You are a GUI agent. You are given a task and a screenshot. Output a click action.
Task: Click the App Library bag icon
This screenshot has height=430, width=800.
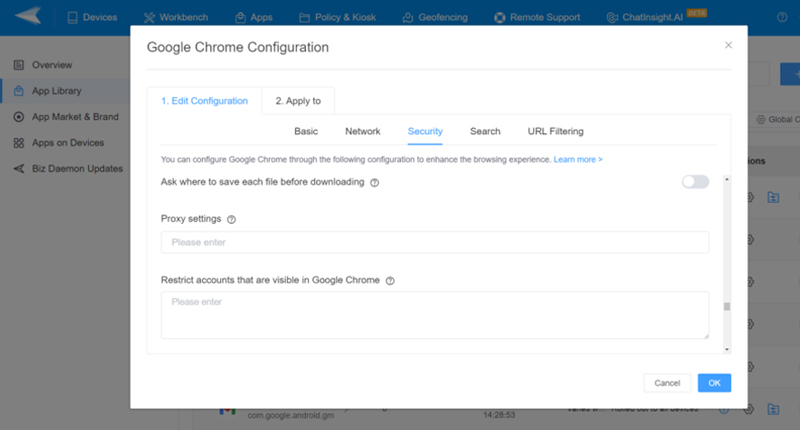tap(19, 91)
